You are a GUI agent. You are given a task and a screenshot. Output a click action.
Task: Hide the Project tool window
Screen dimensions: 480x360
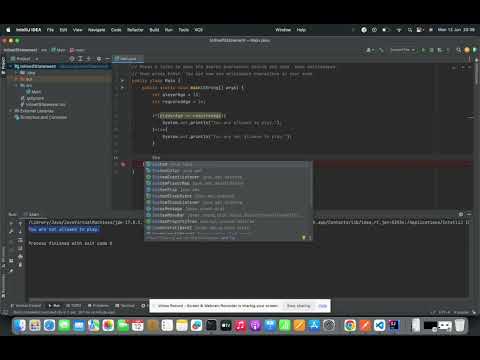point(107,59)
